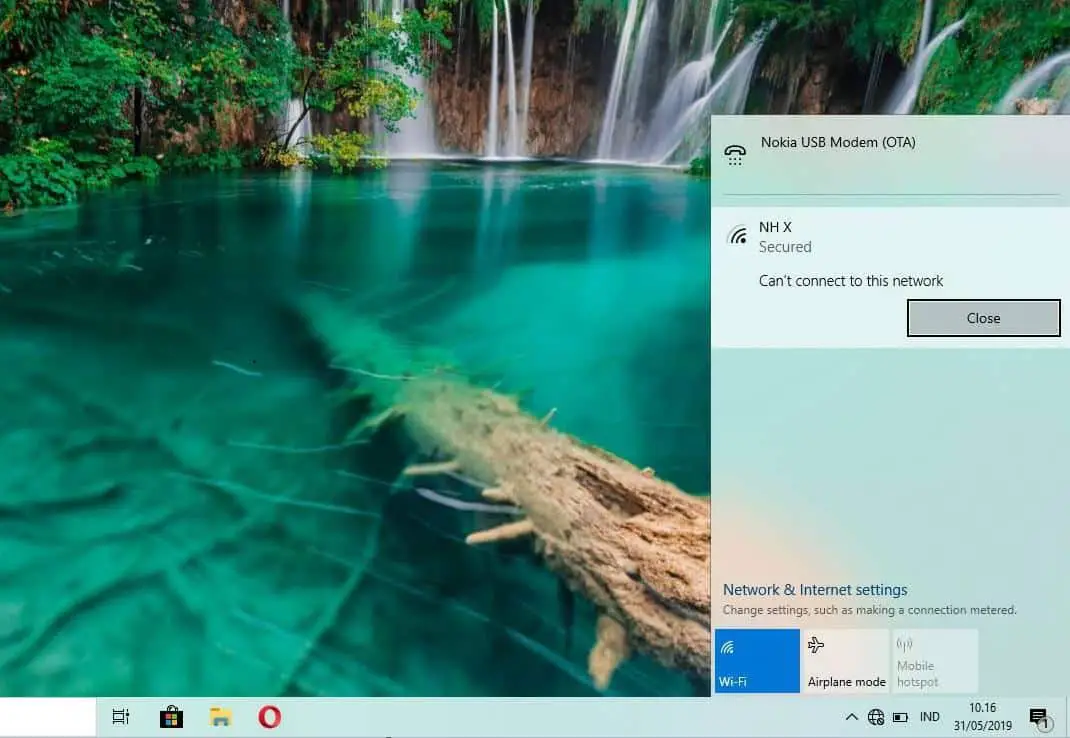Click the Close button for NH X network

pyautogui.click(x=983, y=318)
